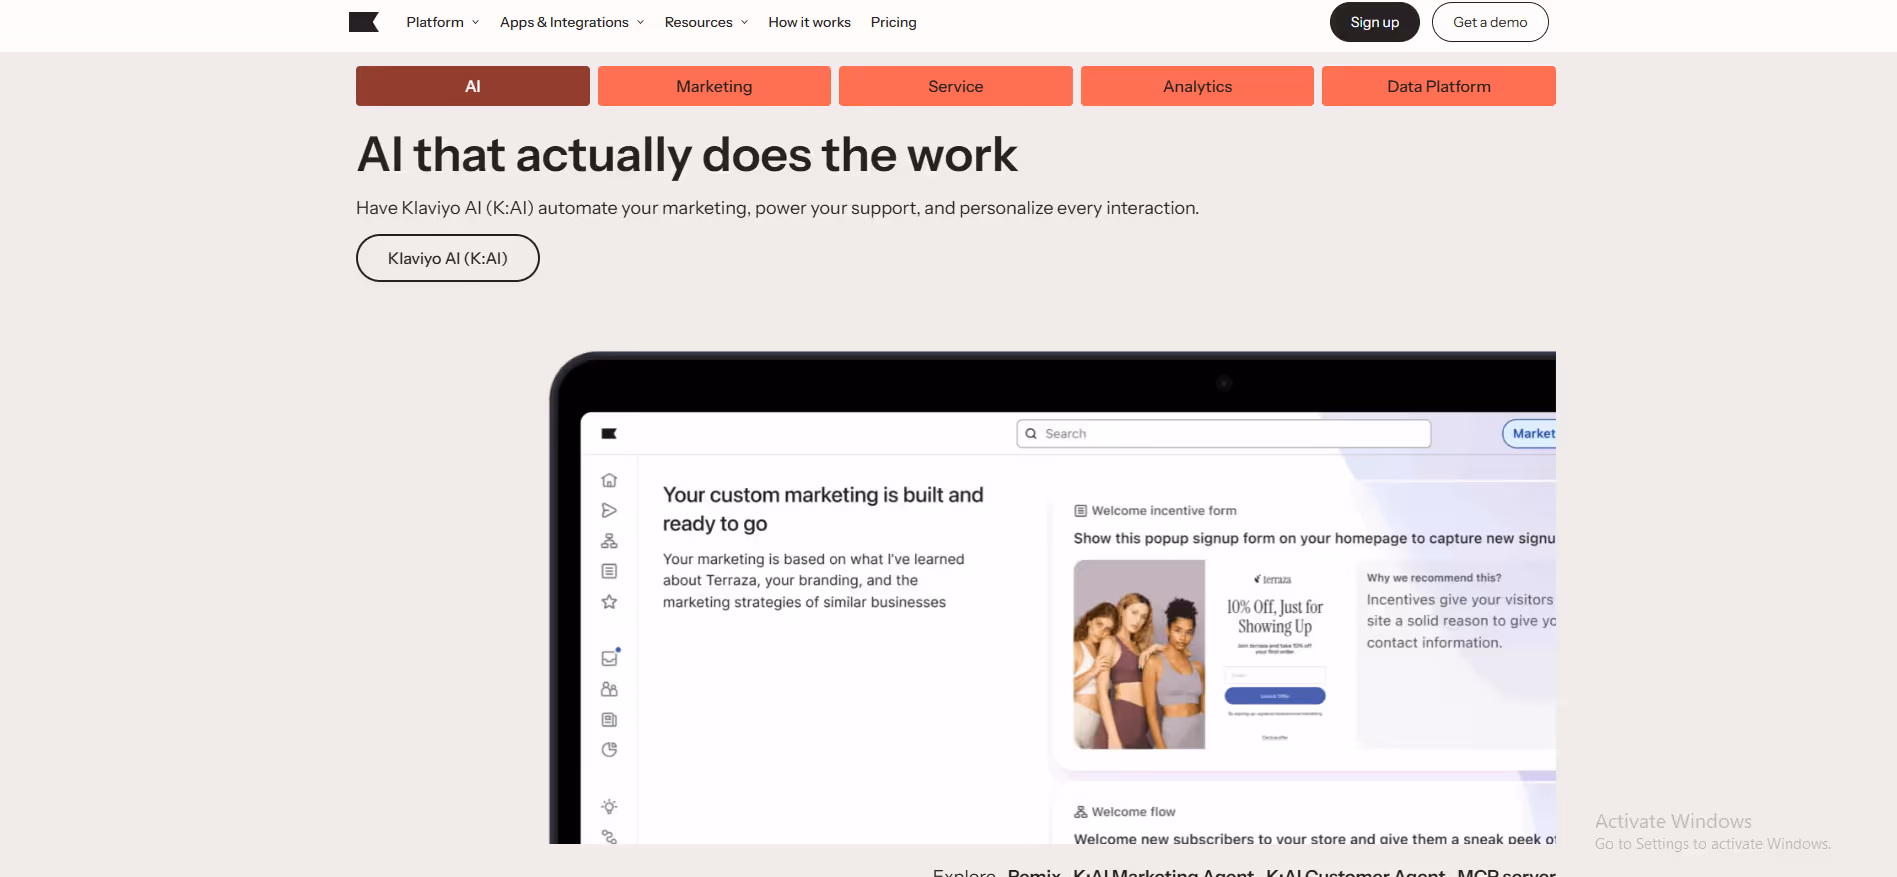
Task: Switch to the Data Platform tab
Action: (1439, 86)
